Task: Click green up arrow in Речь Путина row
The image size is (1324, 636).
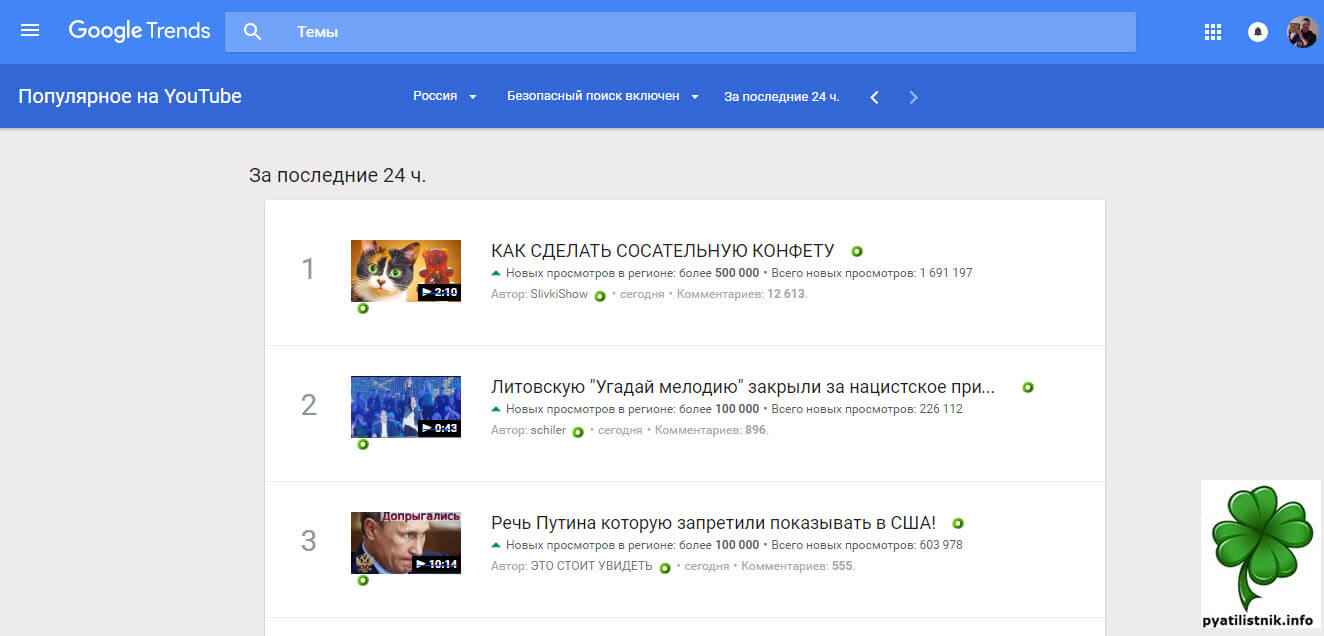Action: (496, 545)
